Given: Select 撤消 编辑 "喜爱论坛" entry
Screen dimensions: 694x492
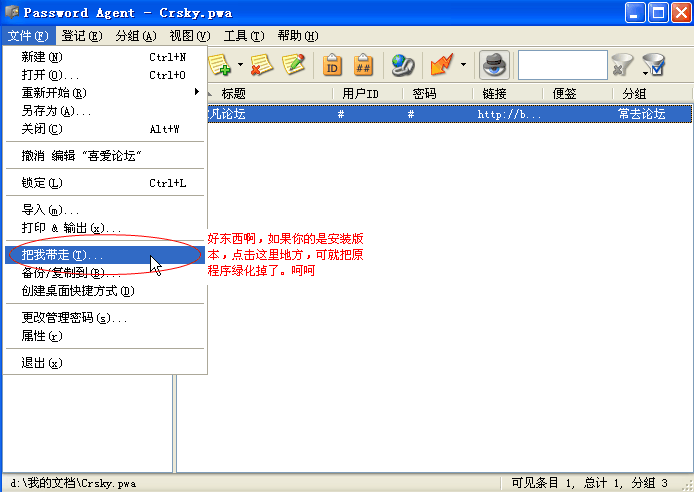Looking at the screenshot, I should click(105, 156).
